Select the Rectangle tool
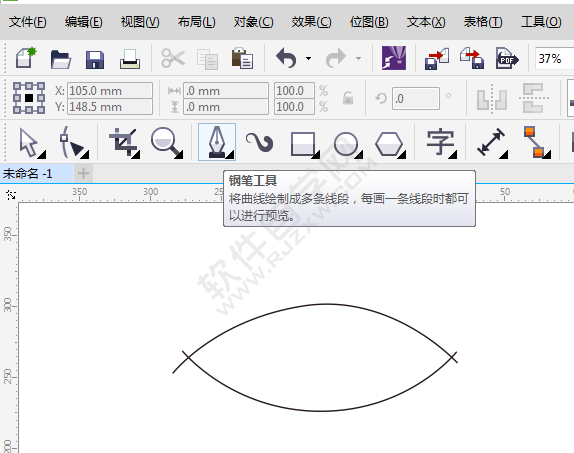The height and width of the screenshot is (453, 574). [x=303, y=144]
